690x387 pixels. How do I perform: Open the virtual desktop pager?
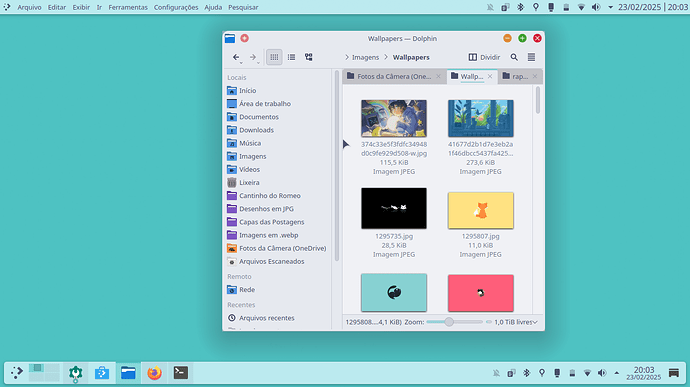[44, 373]
